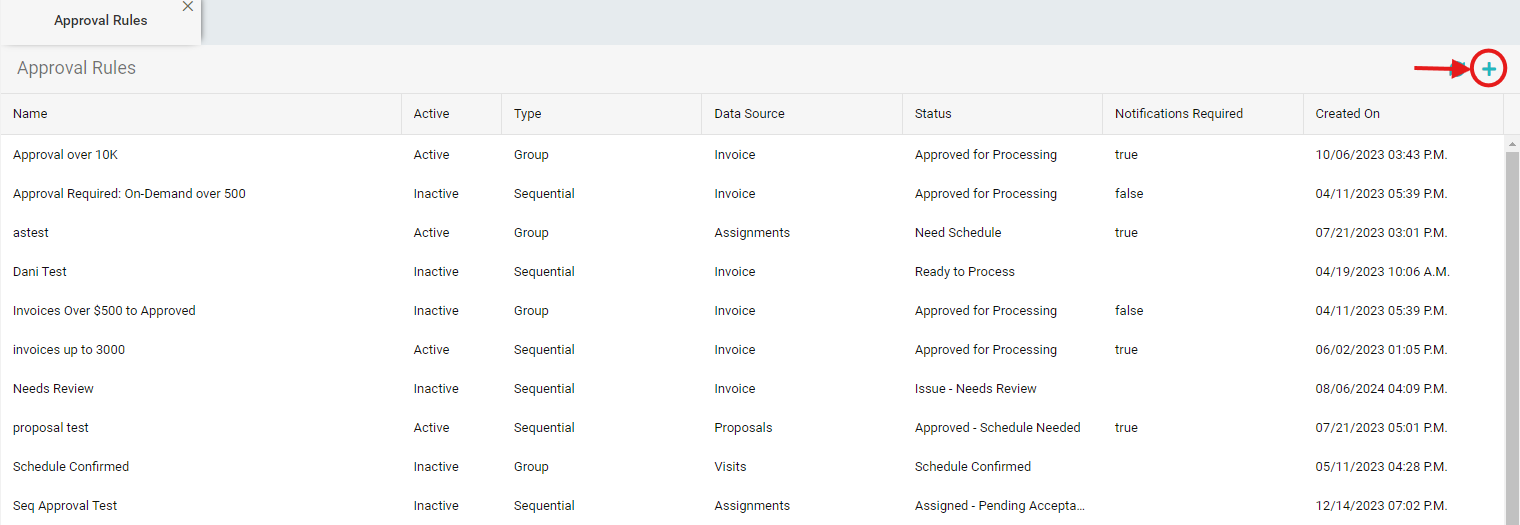Sort by the Status column header
This screenshot has width=1520, height=525.
click(x=933, y=114)
